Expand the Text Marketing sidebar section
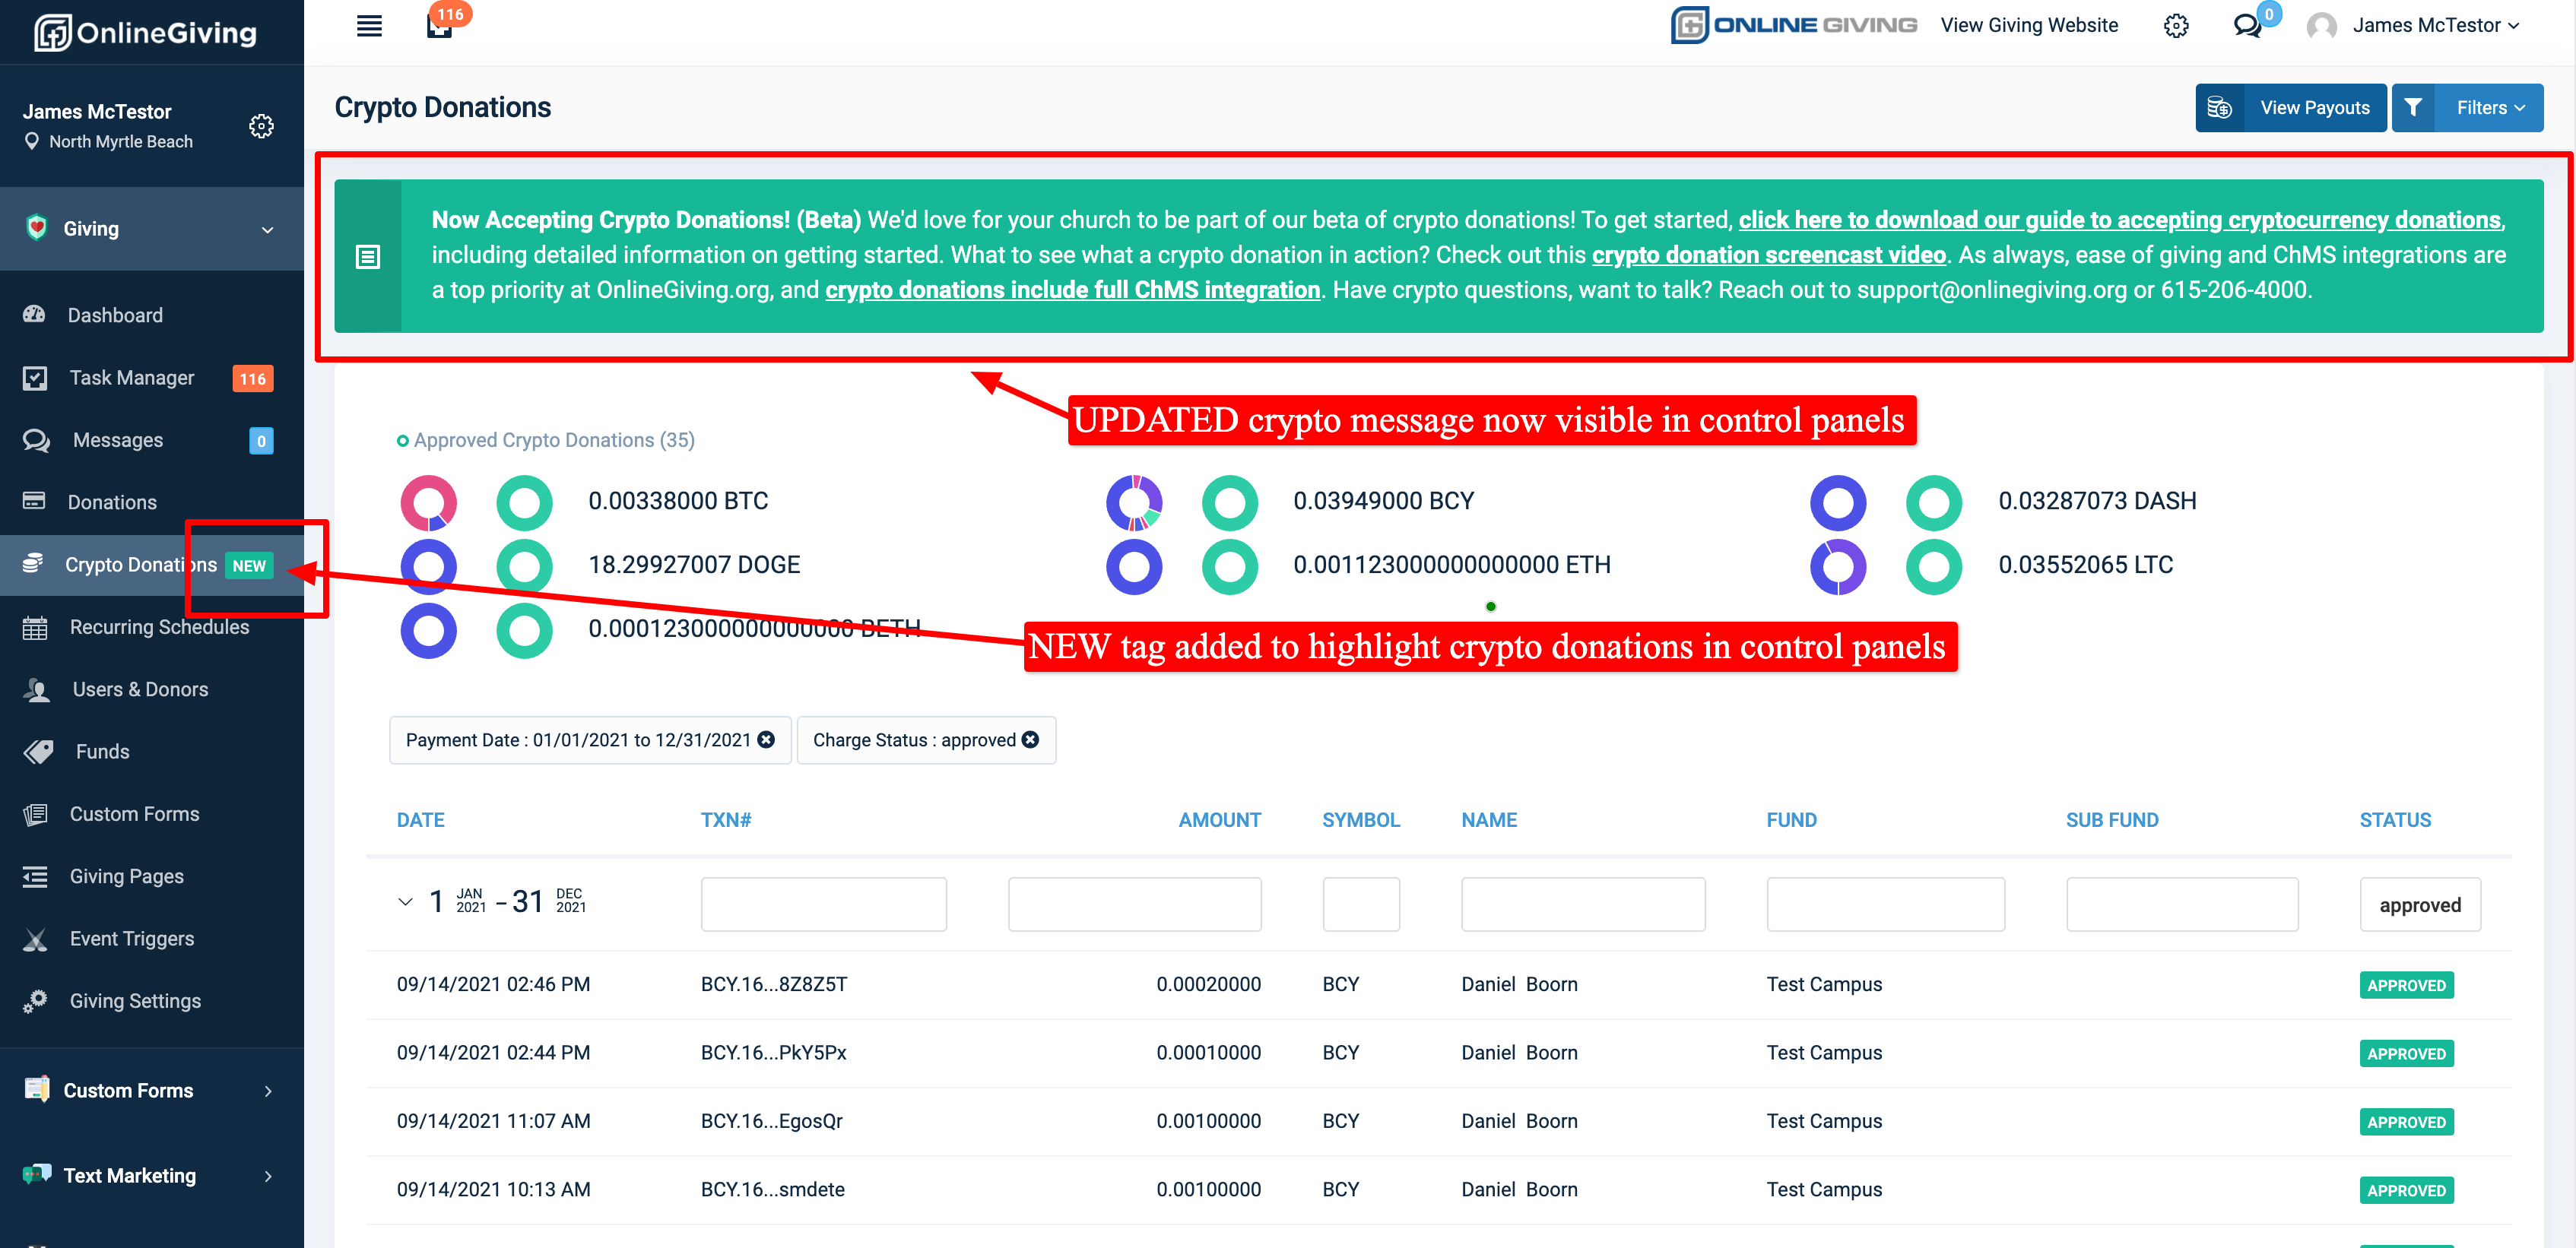2576x1248 pixels. pyautogui.click(x=268, y=1176)
